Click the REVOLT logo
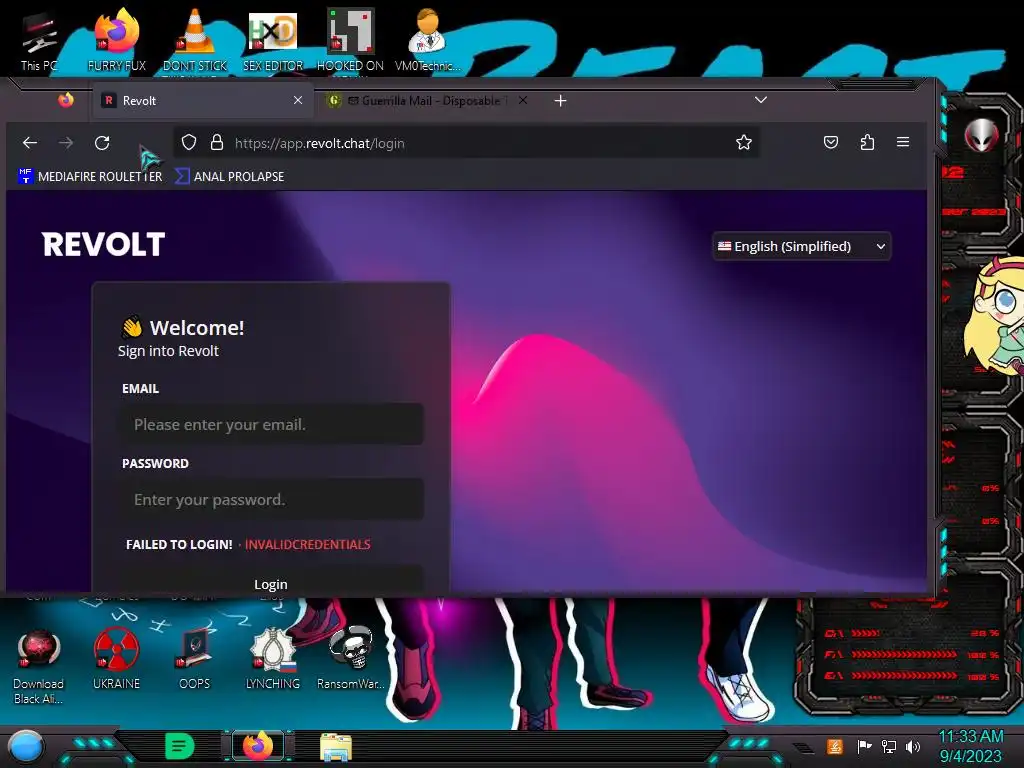1024x768 pixels. pos(103,244)
